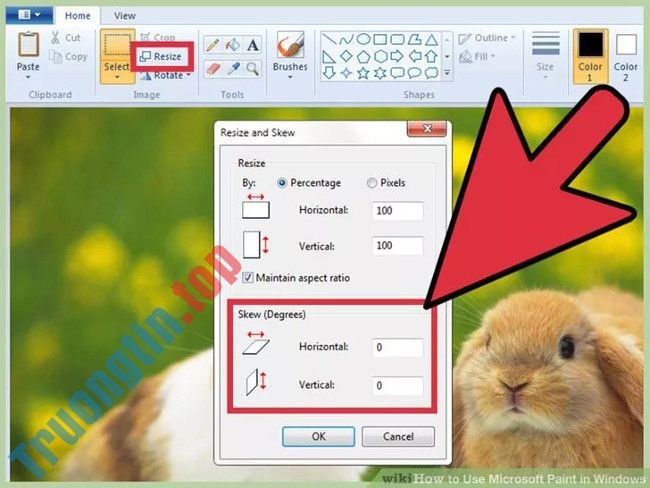Choose the Line shape
Viewport: 650px width, 488px height.
(329, 40)
